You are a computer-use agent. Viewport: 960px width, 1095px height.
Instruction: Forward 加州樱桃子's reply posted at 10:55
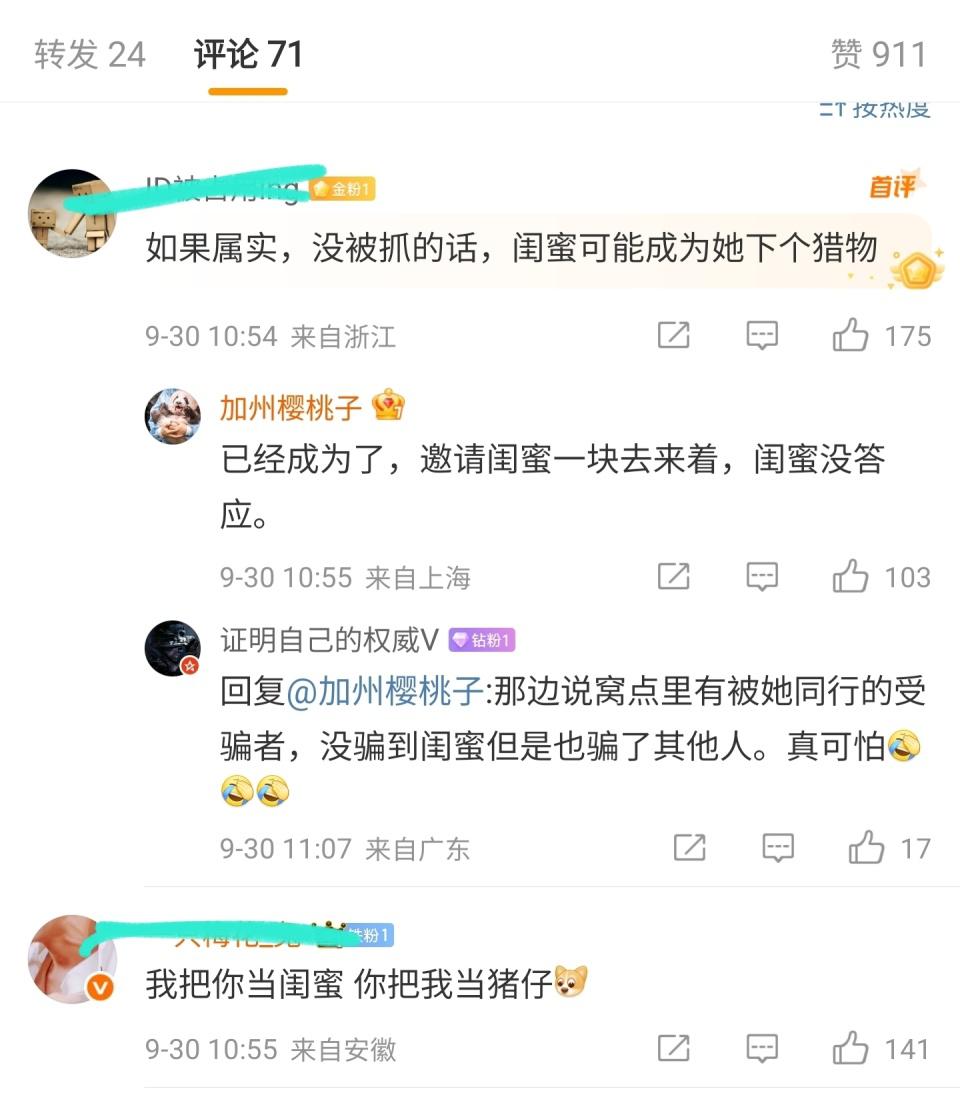coord(674,577)
